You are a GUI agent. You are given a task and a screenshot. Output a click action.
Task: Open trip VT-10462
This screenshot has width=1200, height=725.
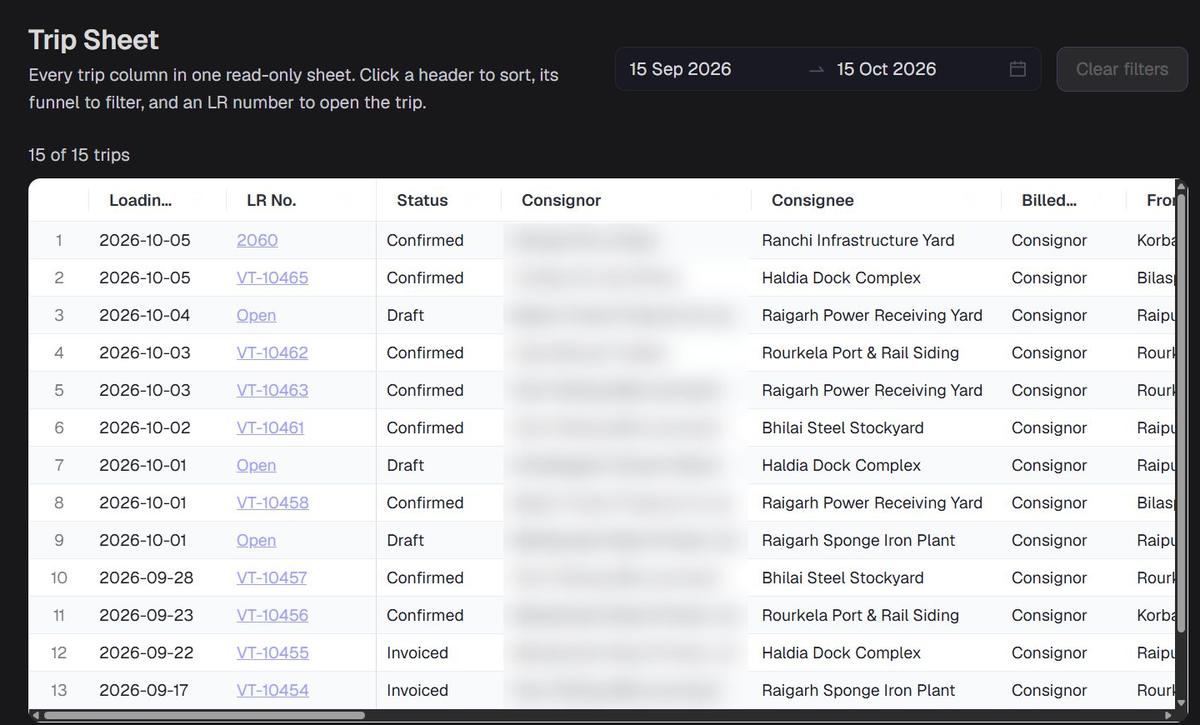coord(272,353)
